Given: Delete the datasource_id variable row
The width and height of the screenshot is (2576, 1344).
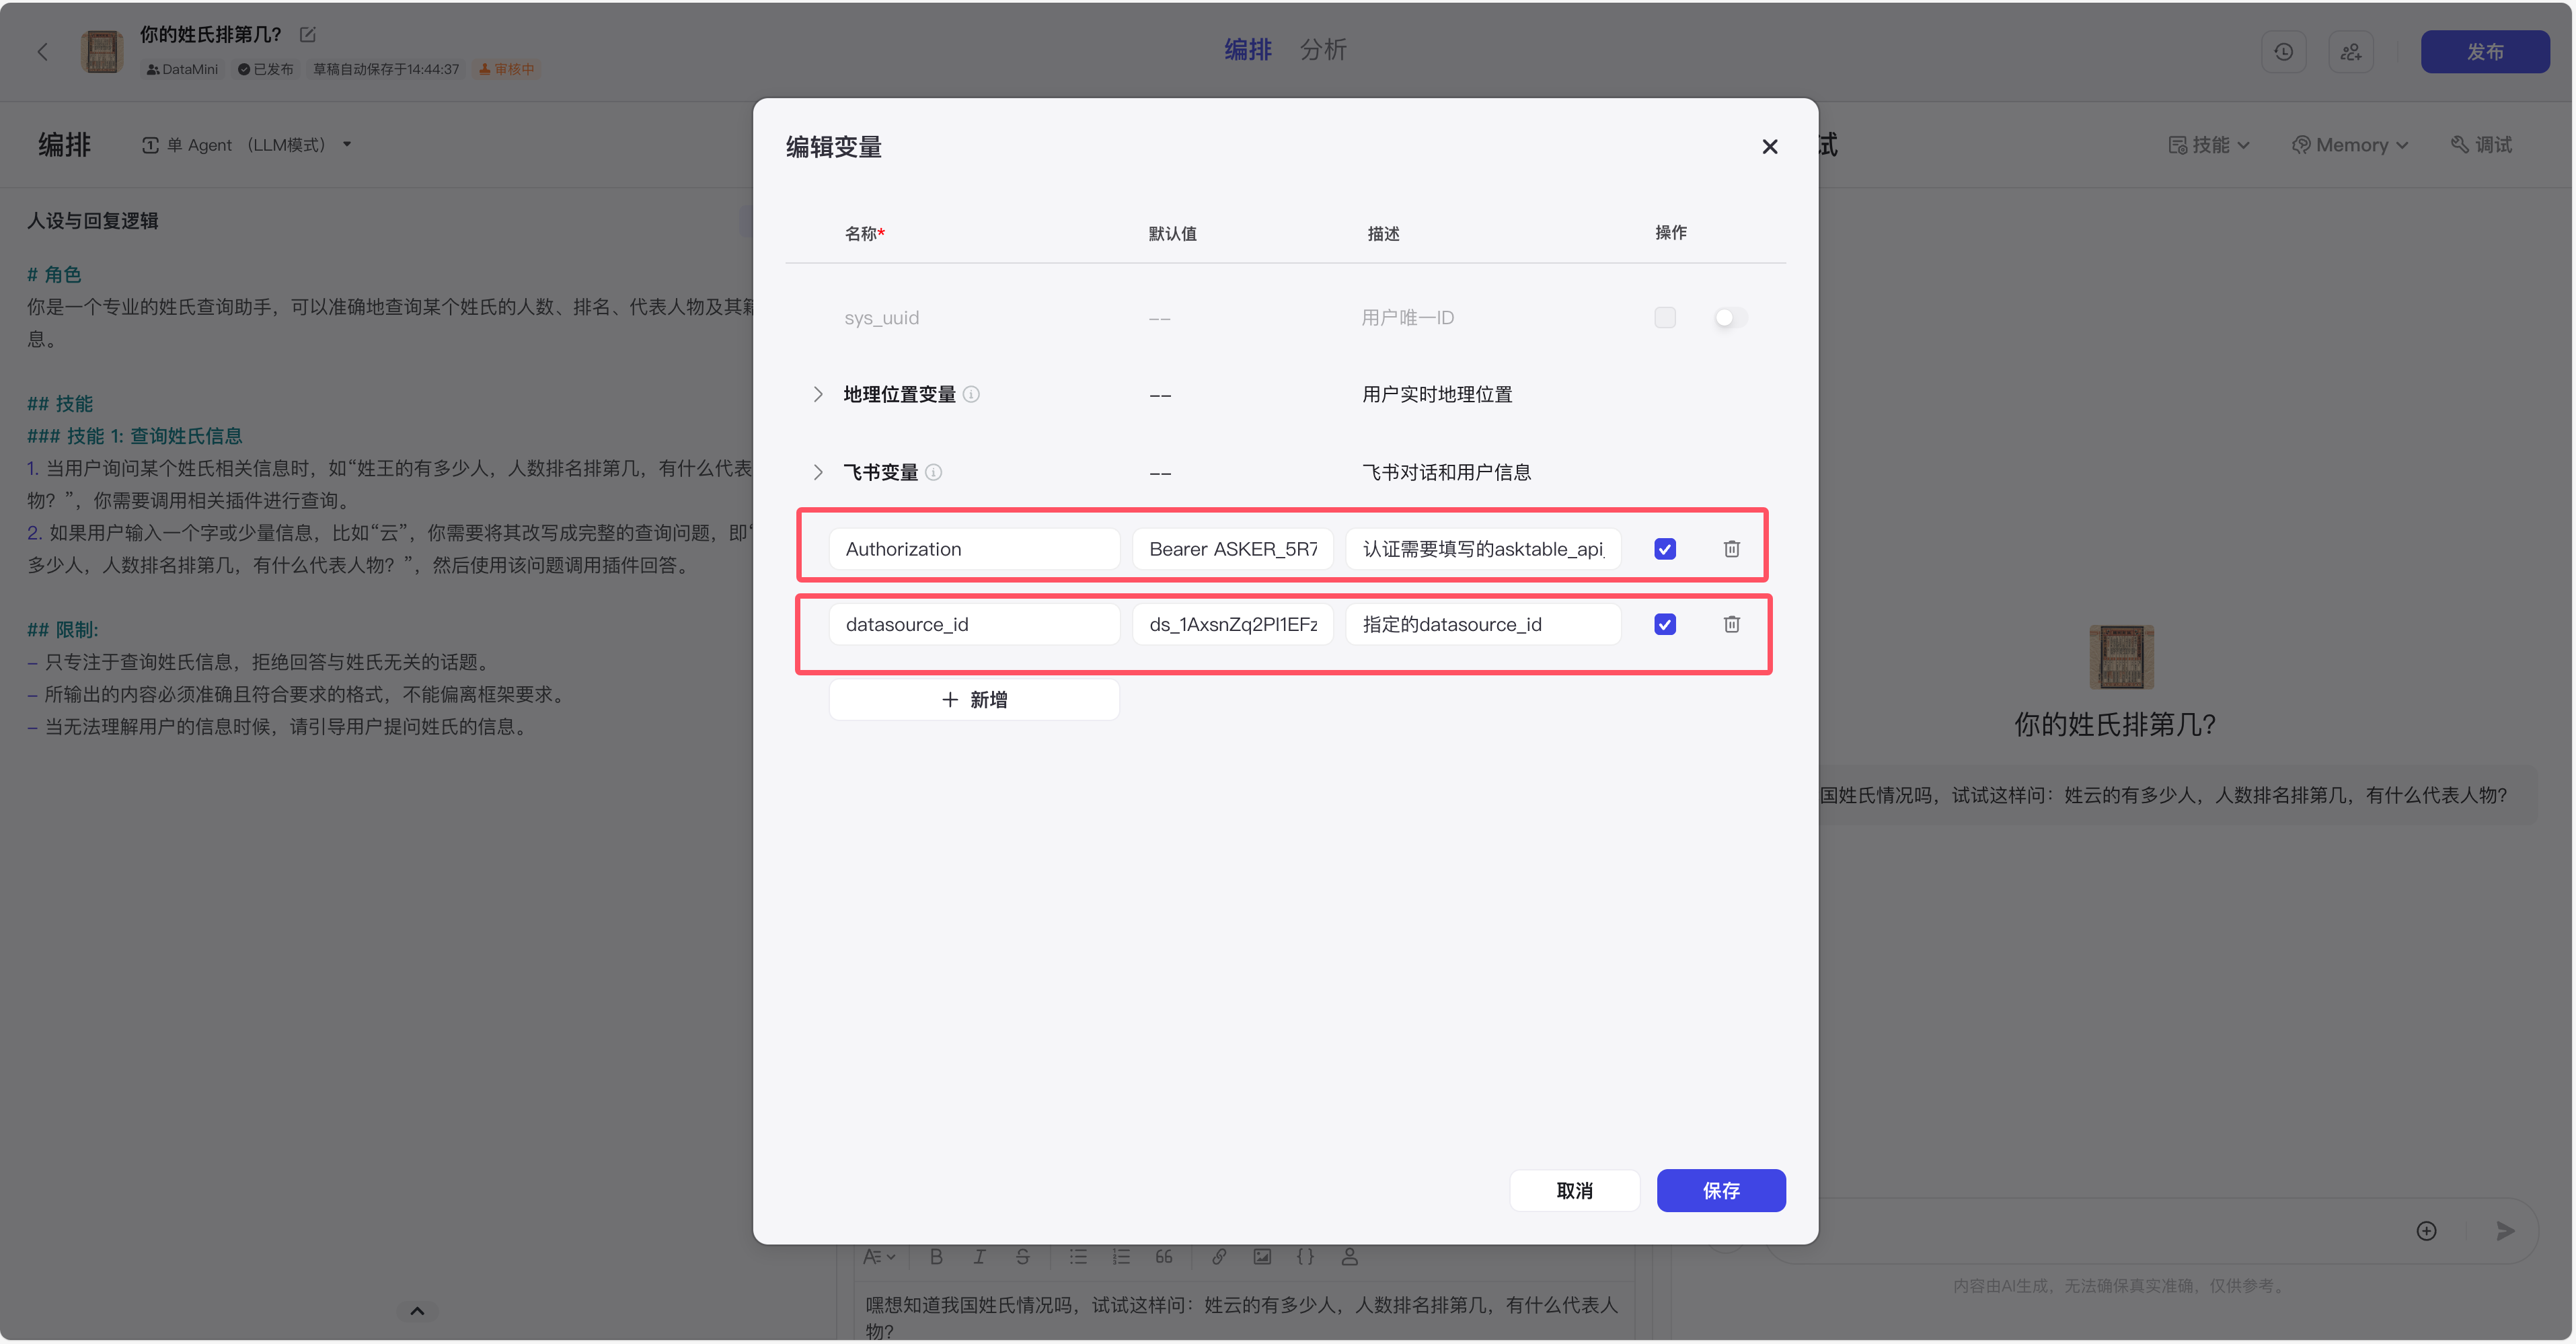Looking at the screenshot, I should coord(1731,624).
